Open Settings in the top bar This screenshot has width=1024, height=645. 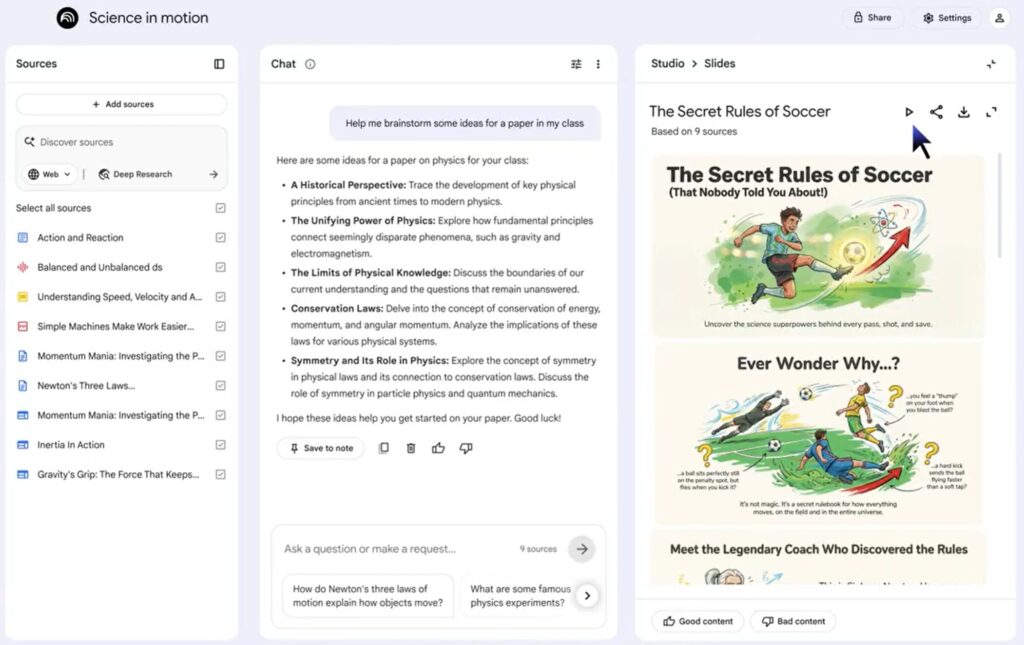(946, 18)
